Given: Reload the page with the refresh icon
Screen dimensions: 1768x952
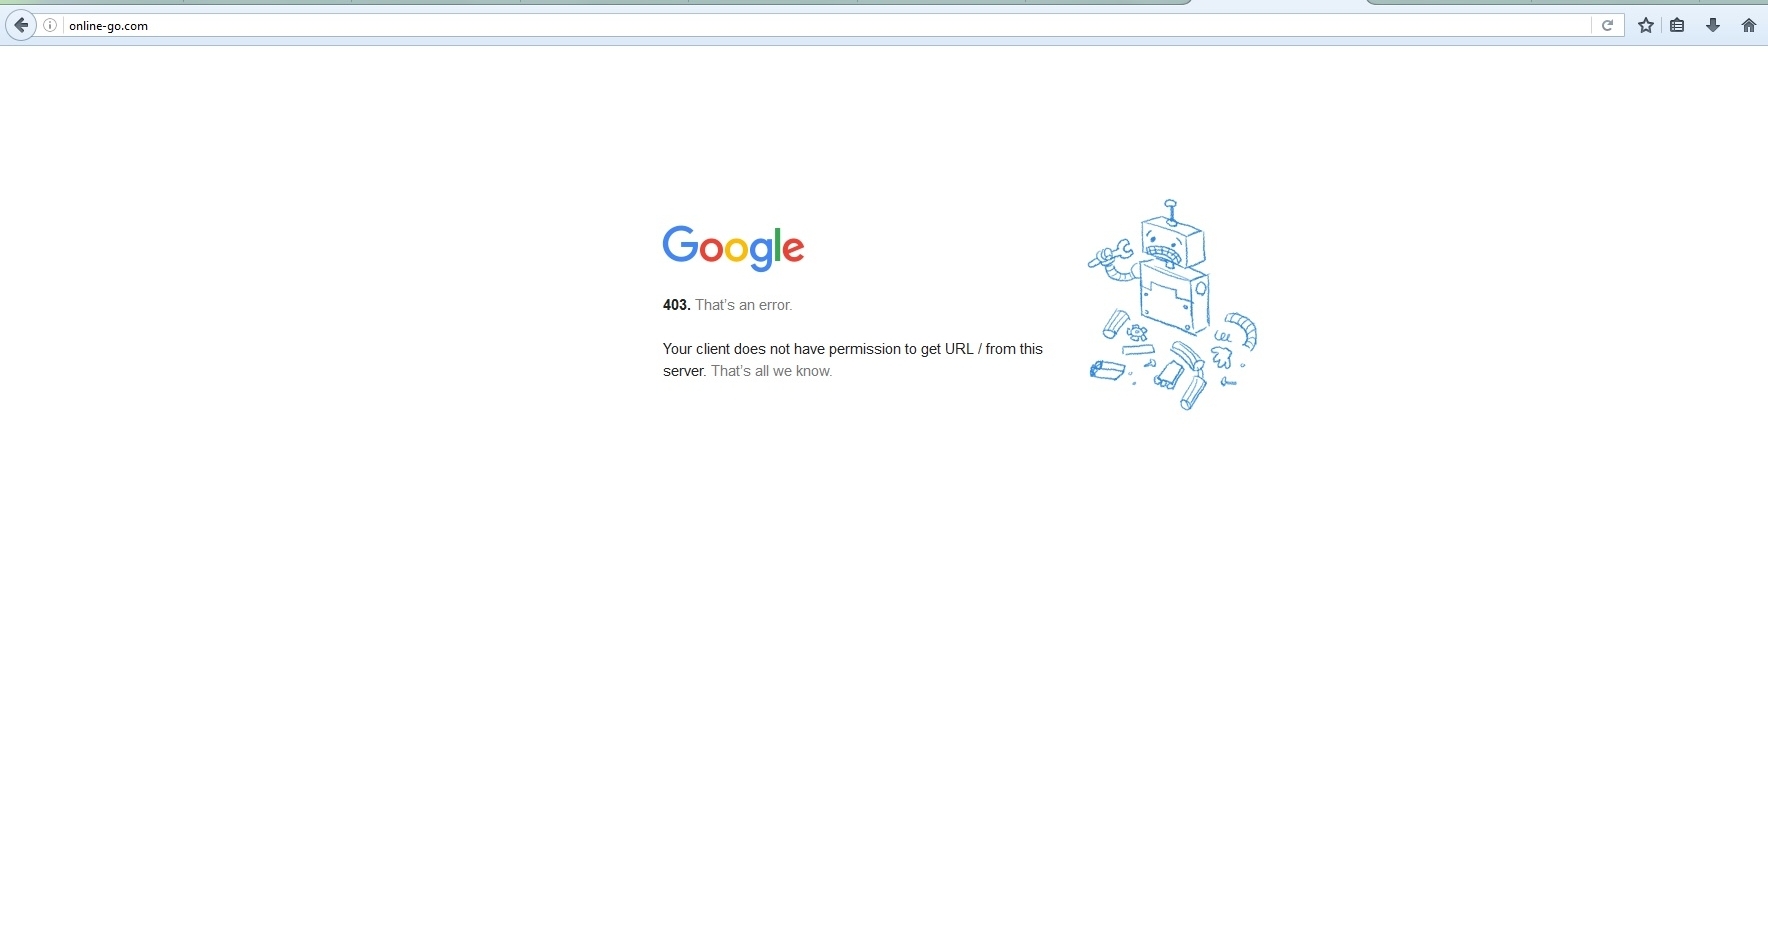Looking at the screenshot, I should tap(1607, 26).
